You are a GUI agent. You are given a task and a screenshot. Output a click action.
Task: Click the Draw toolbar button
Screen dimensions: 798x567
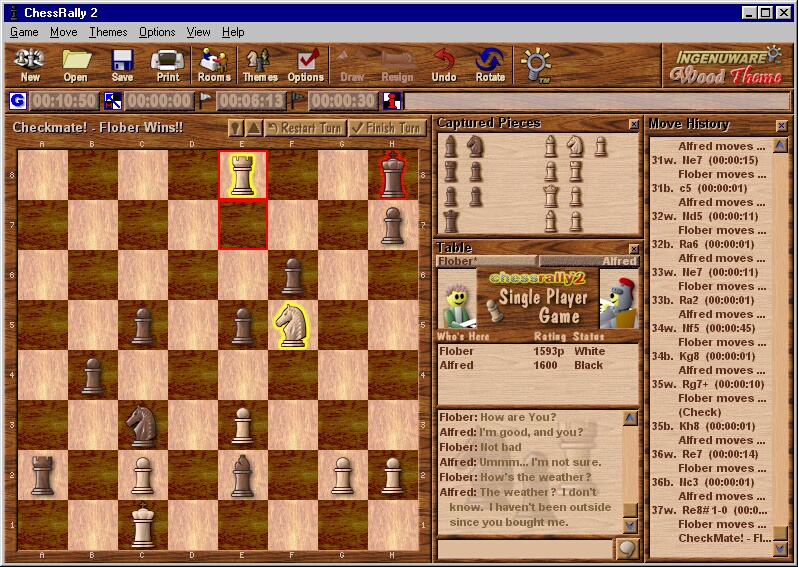(352, 65)
